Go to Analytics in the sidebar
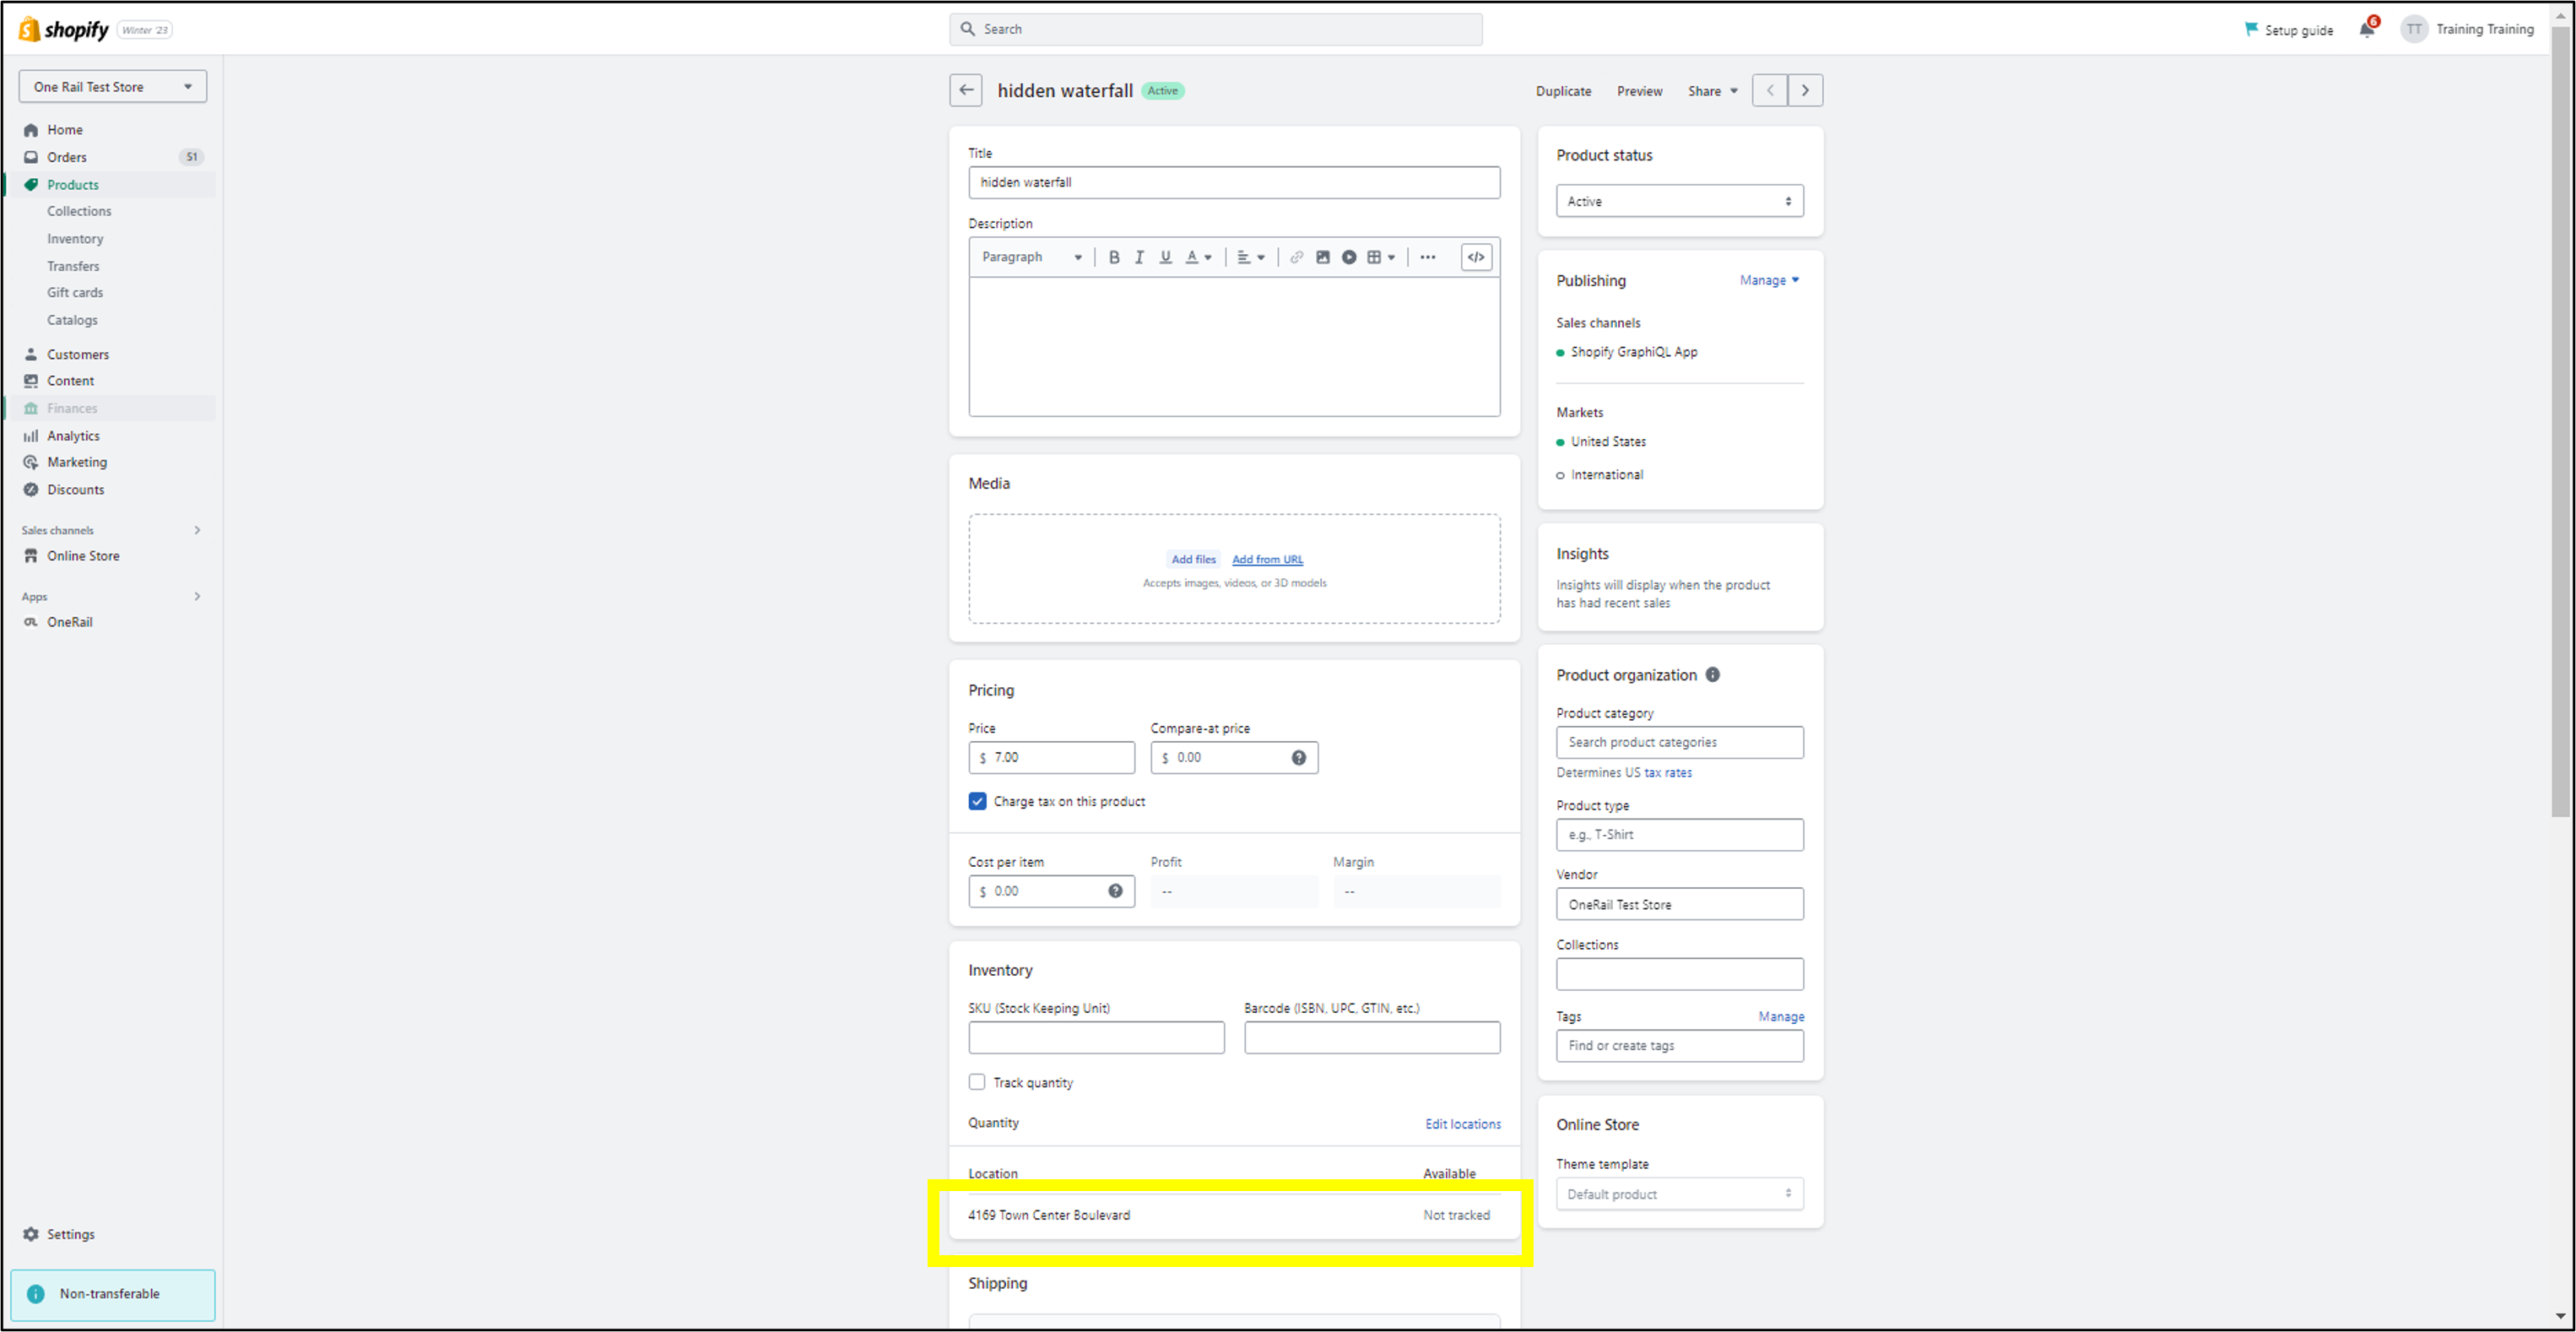The height and width of the screenshot is (1332, 2576). click(73, 435)
